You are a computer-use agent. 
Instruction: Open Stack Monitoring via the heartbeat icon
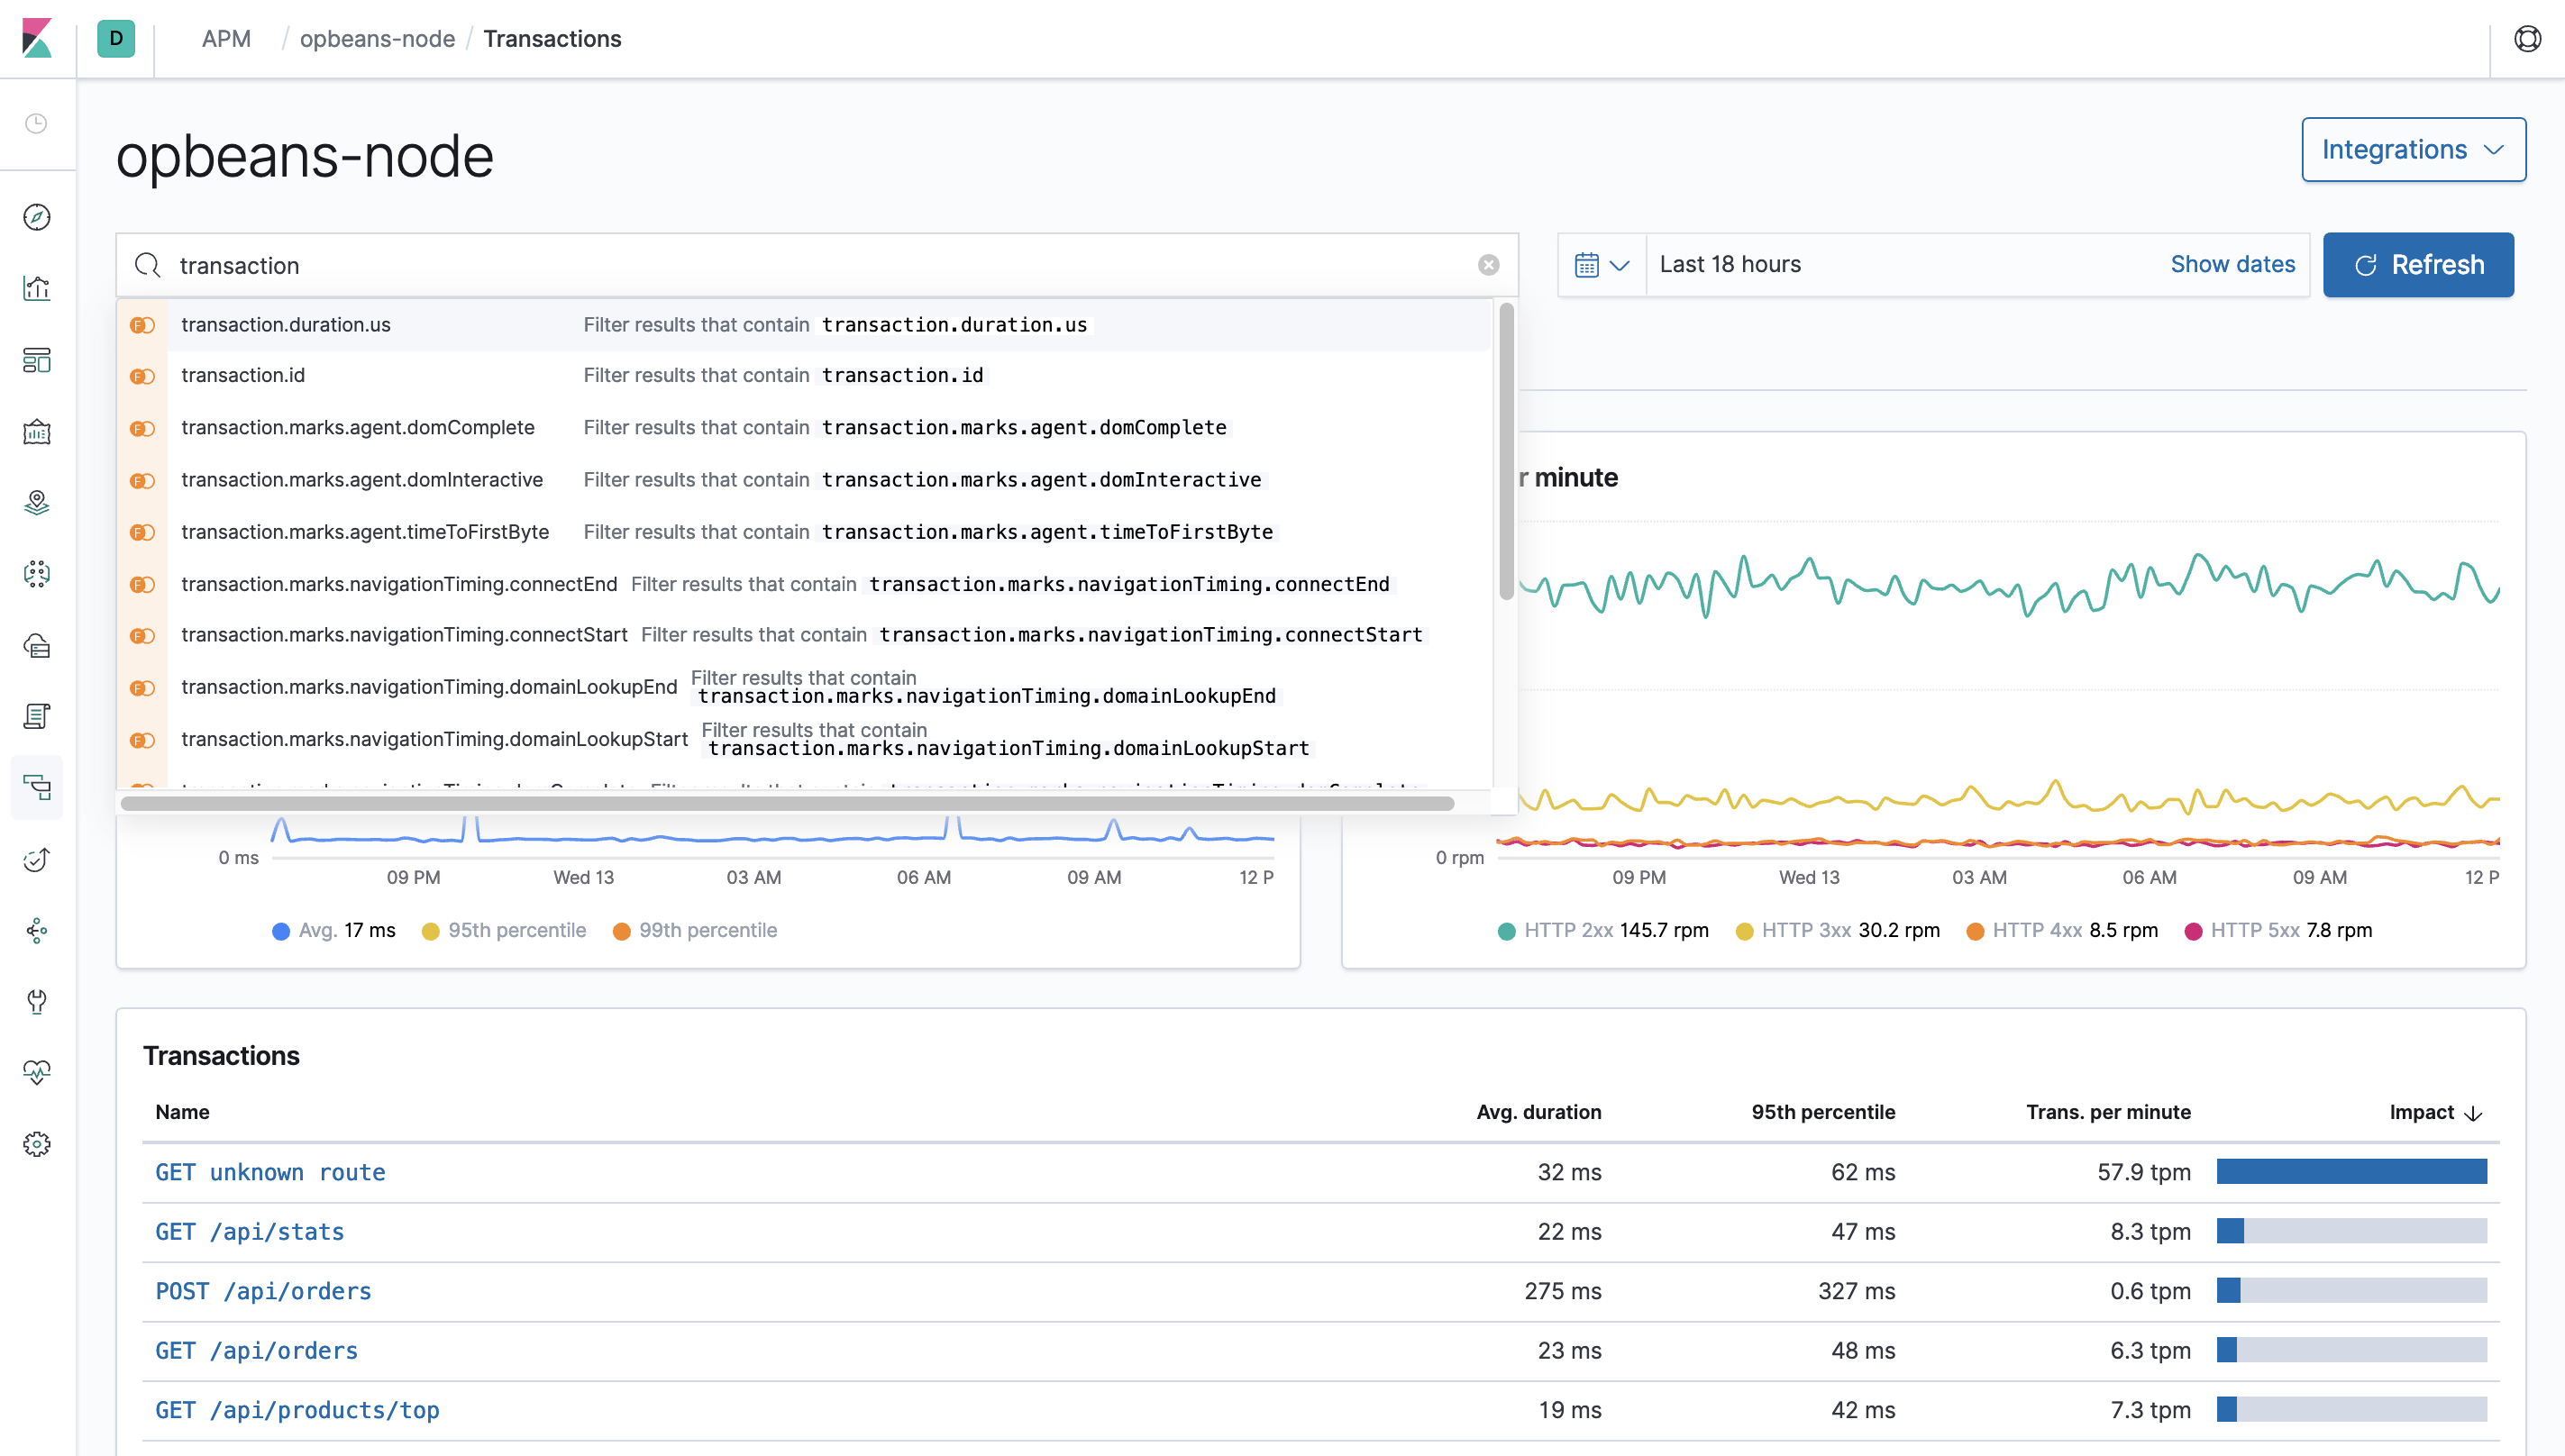(37, 1073)
